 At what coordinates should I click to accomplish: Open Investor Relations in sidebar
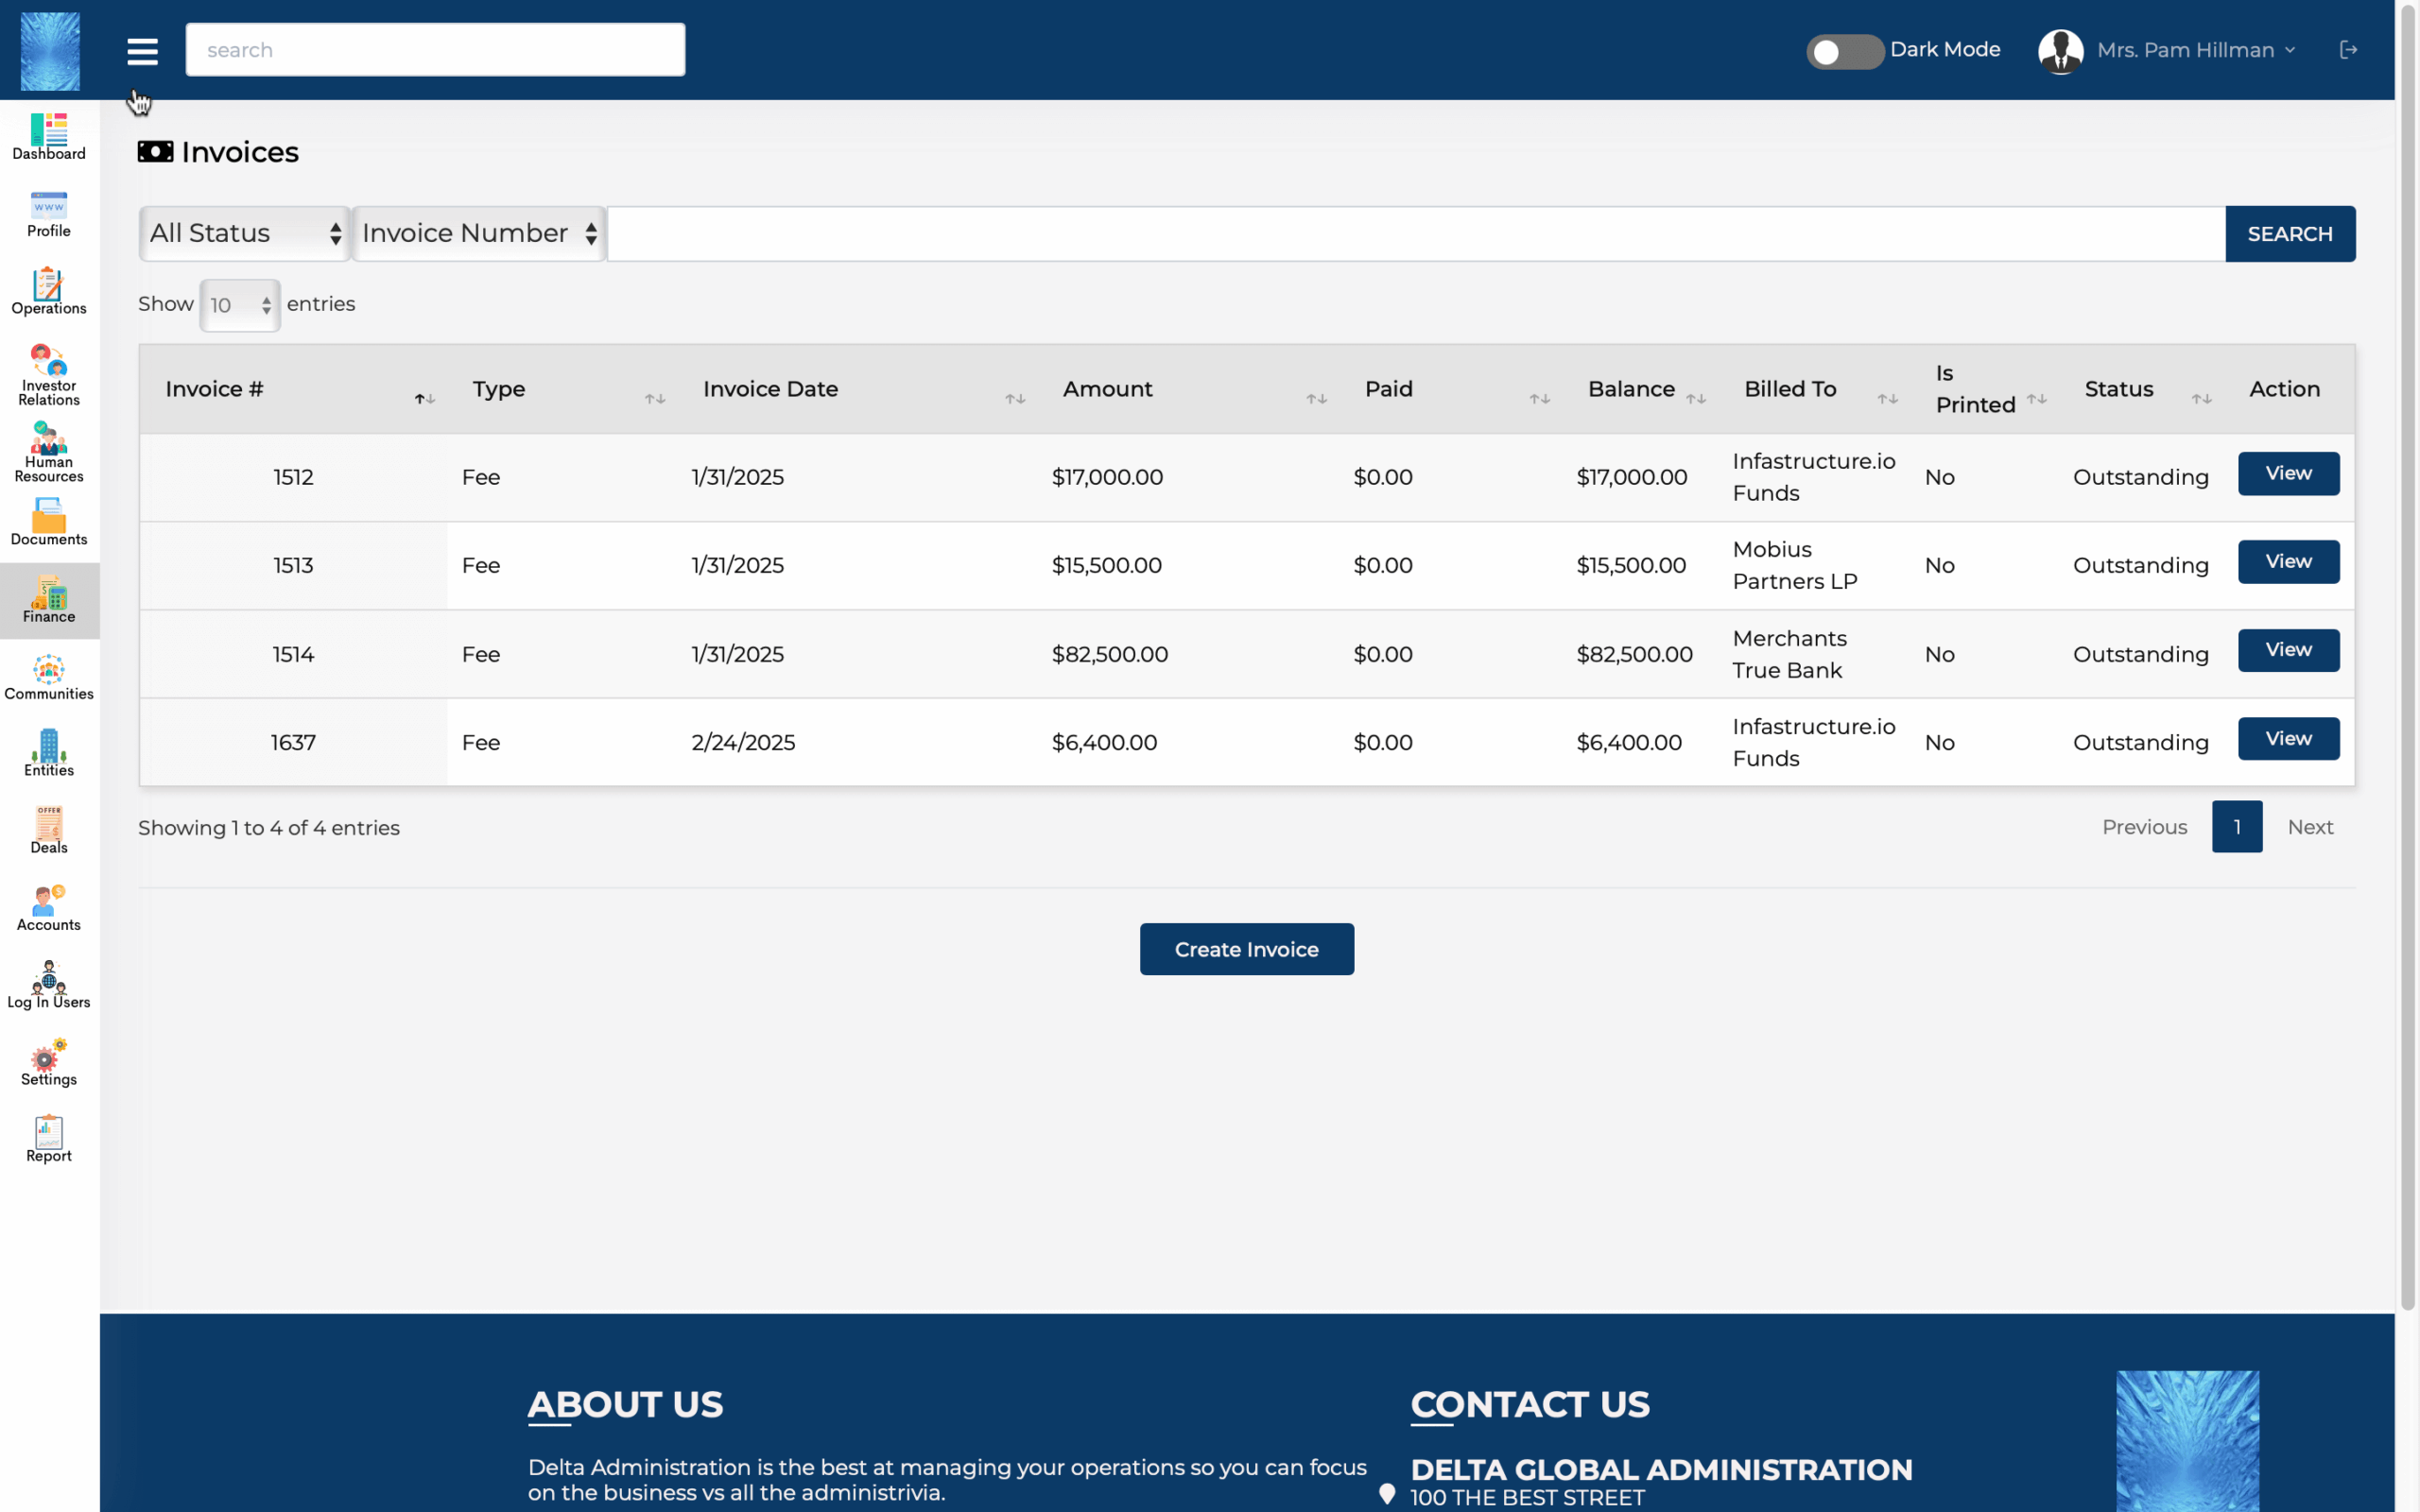coord(48,375)
